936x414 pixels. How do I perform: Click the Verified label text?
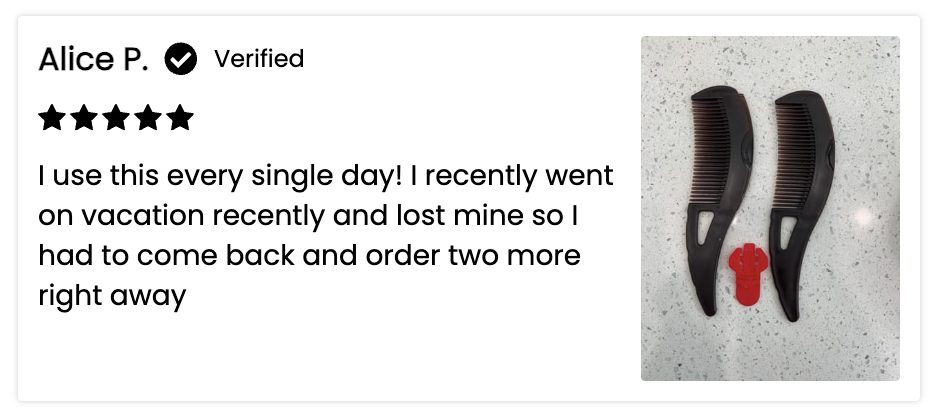259,58
